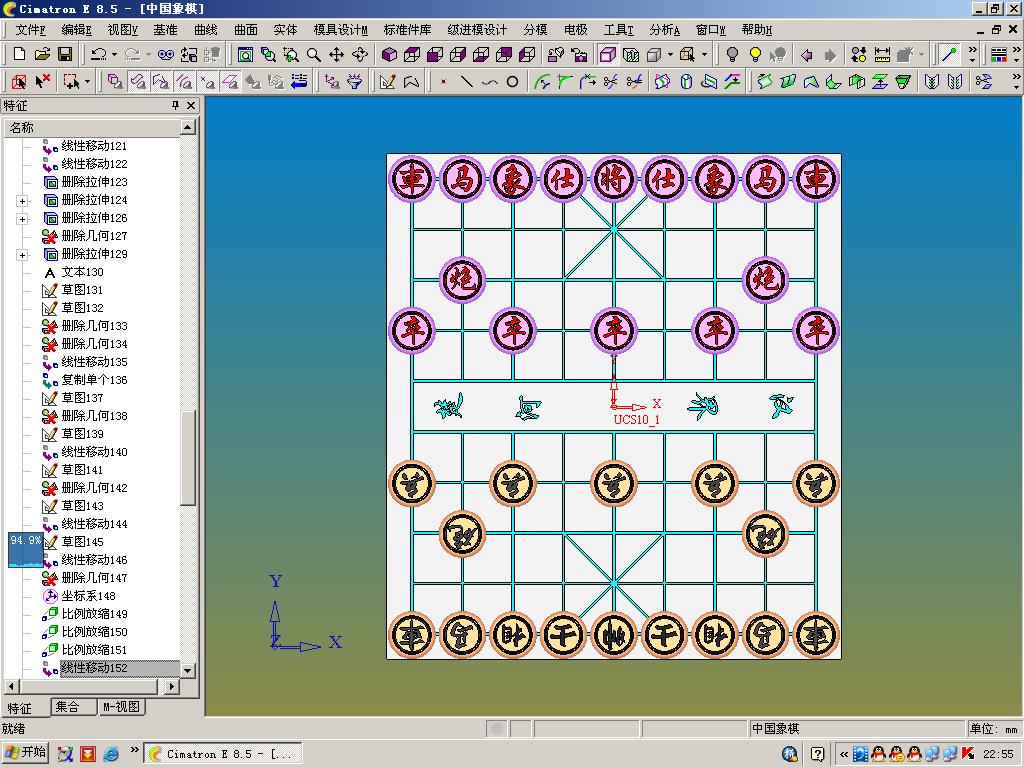The height and width of the screenshot is (768, 1024).
Task: Click the camera snapshot icon
Action: click(x=579, y=54)
